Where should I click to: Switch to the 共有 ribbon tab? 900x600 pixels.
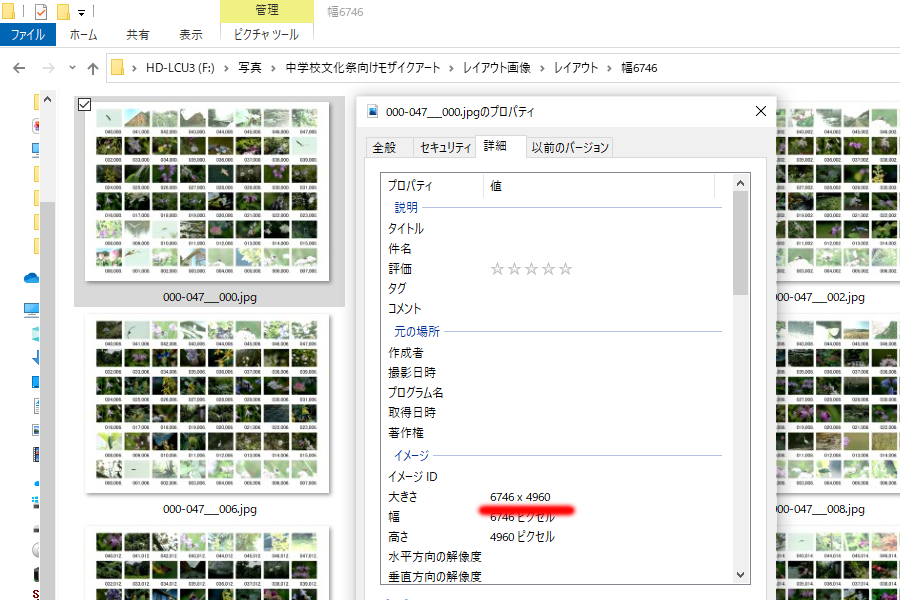(138, 35)
